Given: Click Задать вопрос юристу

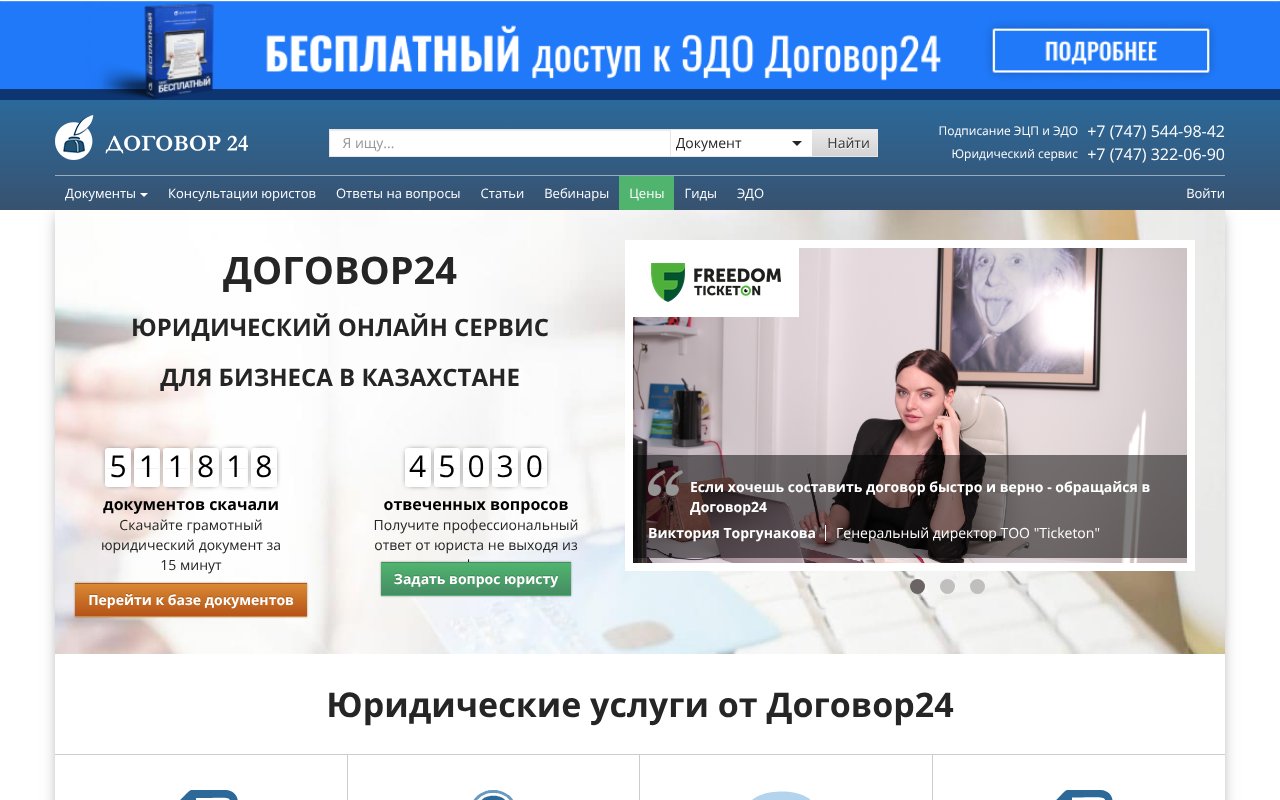Looking at the screenshot, I should point(476,578).
